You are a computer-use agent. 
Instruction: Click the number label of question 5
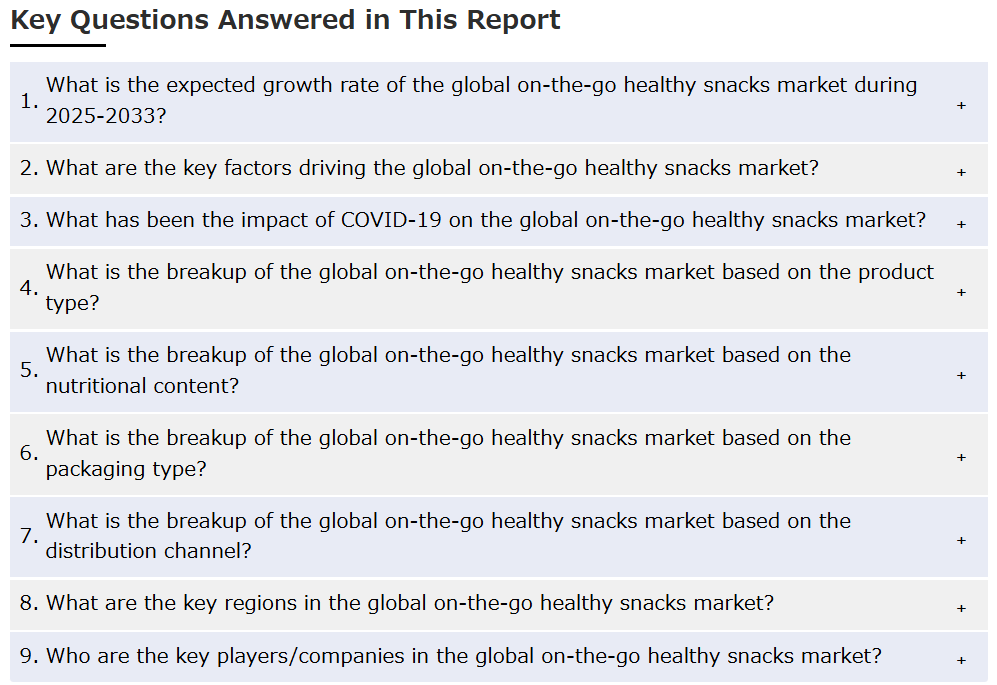point(29,370)
